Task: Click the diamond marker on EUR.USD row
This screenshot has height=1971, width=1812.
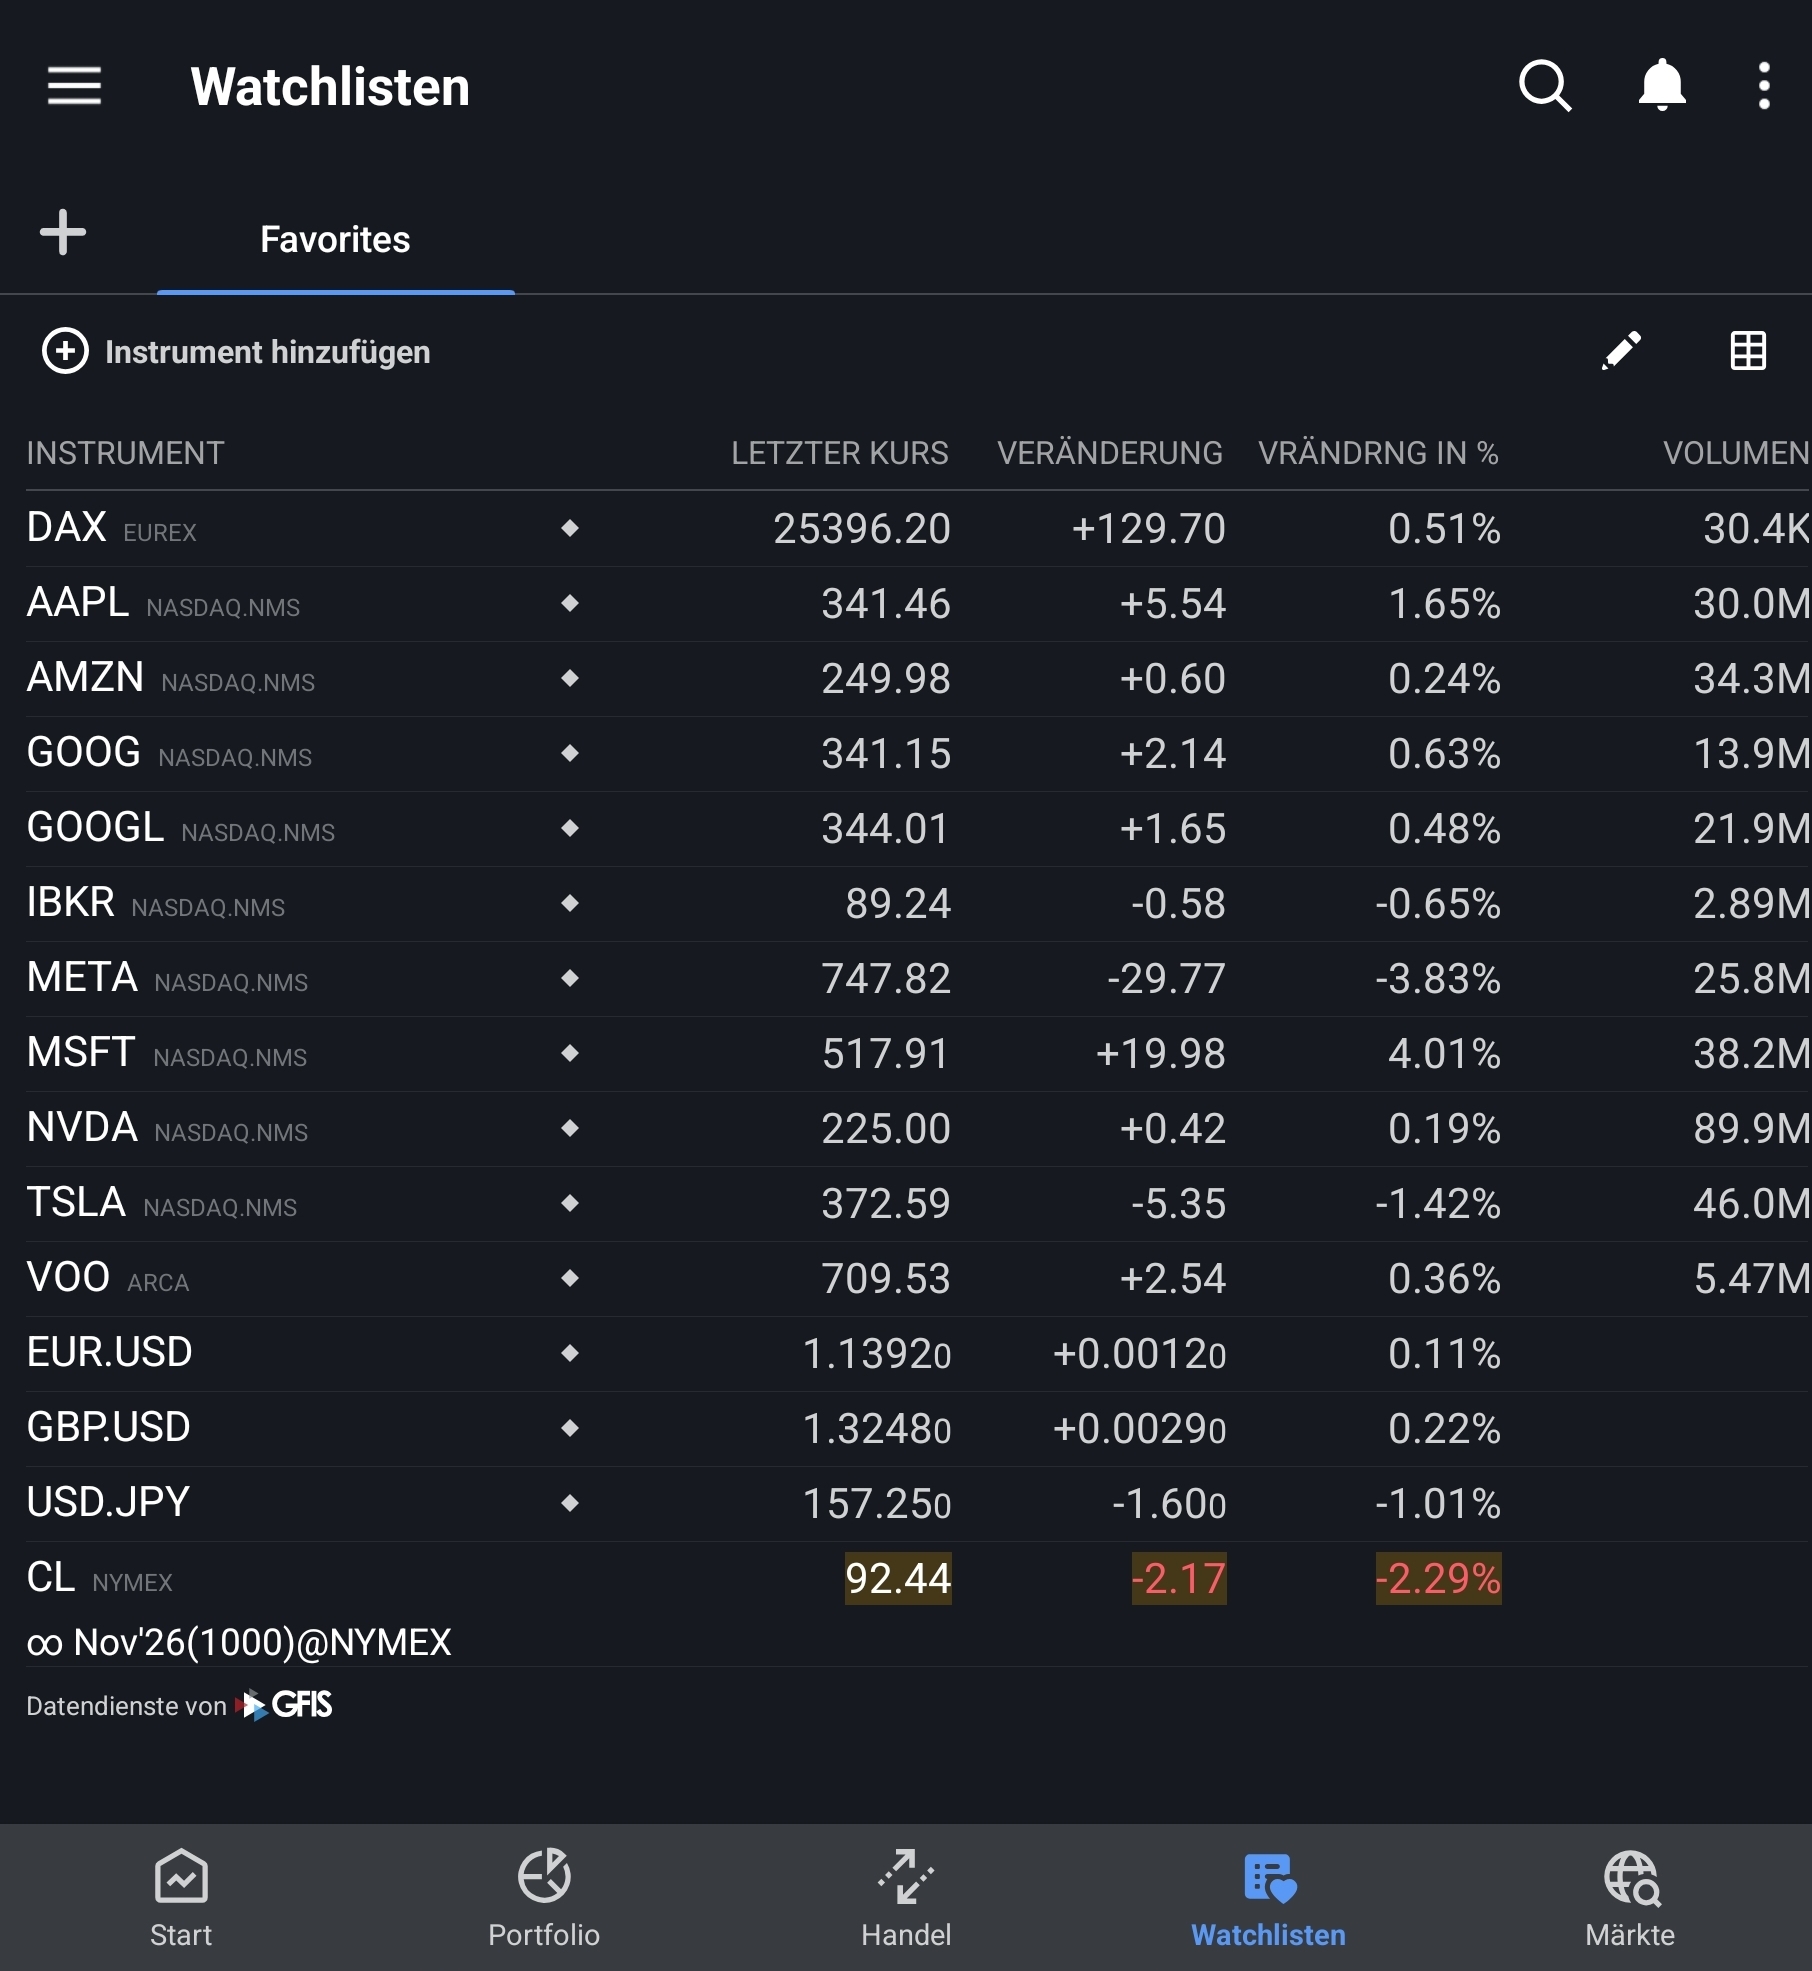Action: (x=570, y=1353)
